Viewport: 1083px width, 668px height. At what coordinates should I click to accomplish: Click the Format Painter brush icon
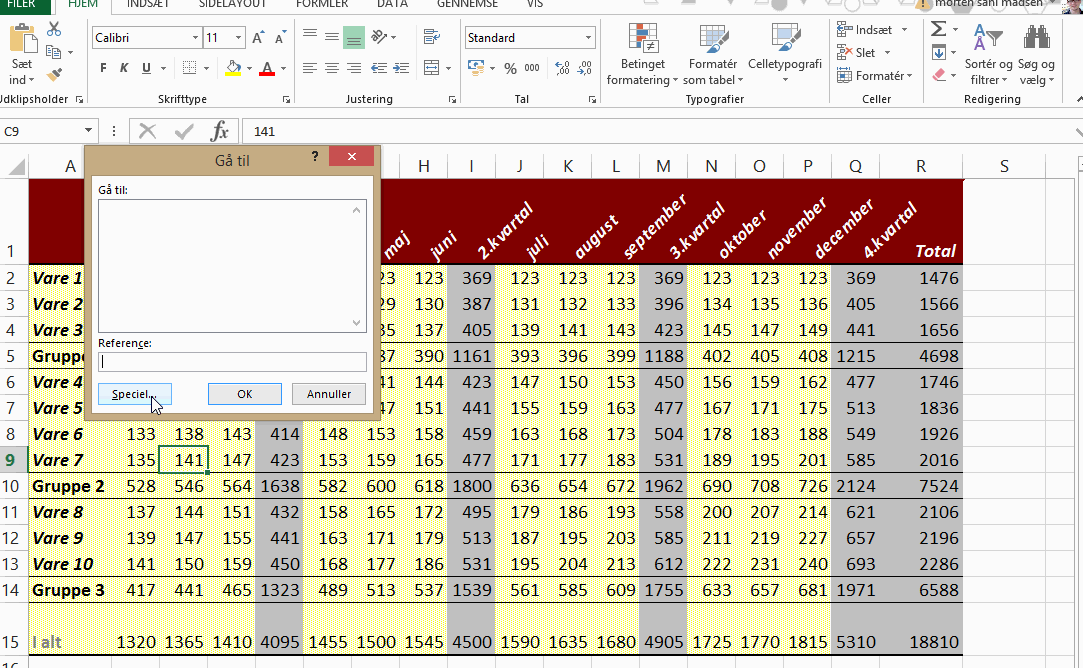(54, 73)
